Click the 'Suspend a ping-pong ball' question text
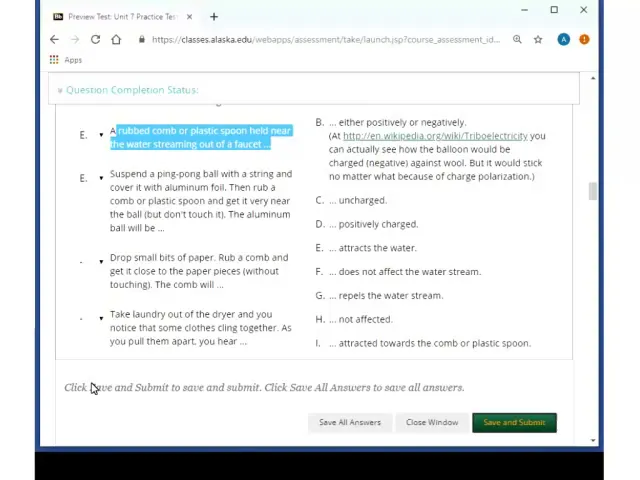This screenshot has height=480, width=640. click(x=201, y=201)
